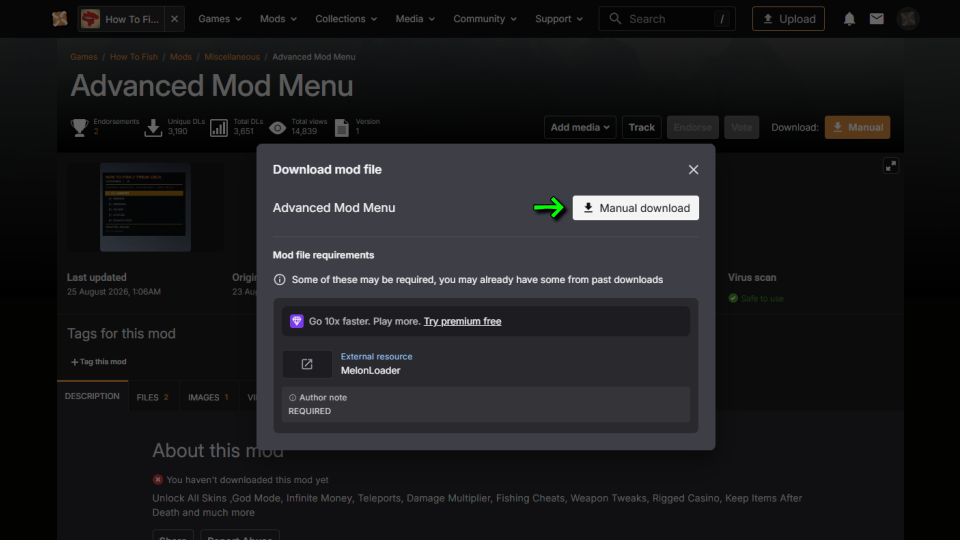Switch to the FILES tab
This screenshot has height=540, width=960.
coord(153,397)
